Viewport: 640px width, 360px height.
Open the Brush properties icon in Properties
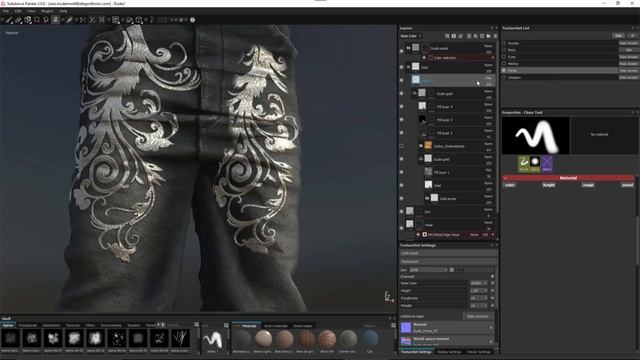(x=524, y=163)
